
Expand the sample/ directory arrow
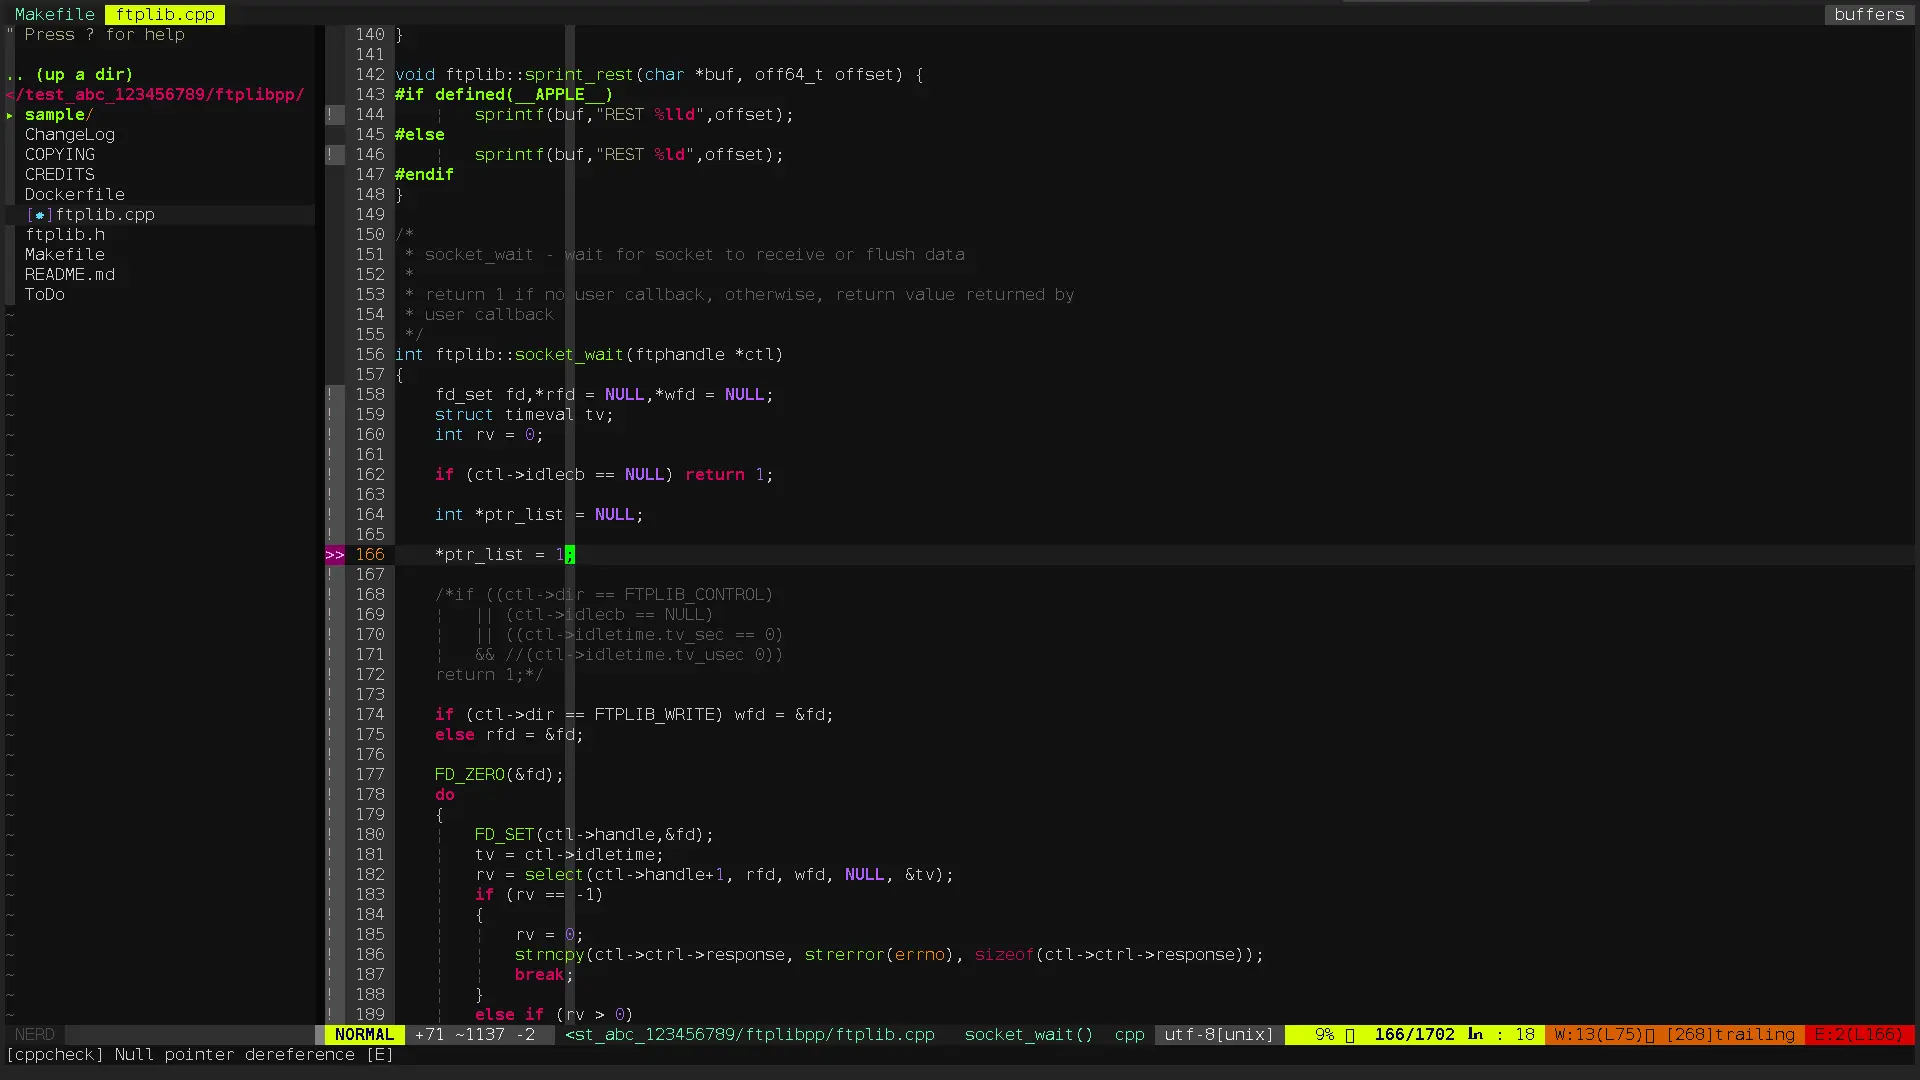[x=10, y=115]
